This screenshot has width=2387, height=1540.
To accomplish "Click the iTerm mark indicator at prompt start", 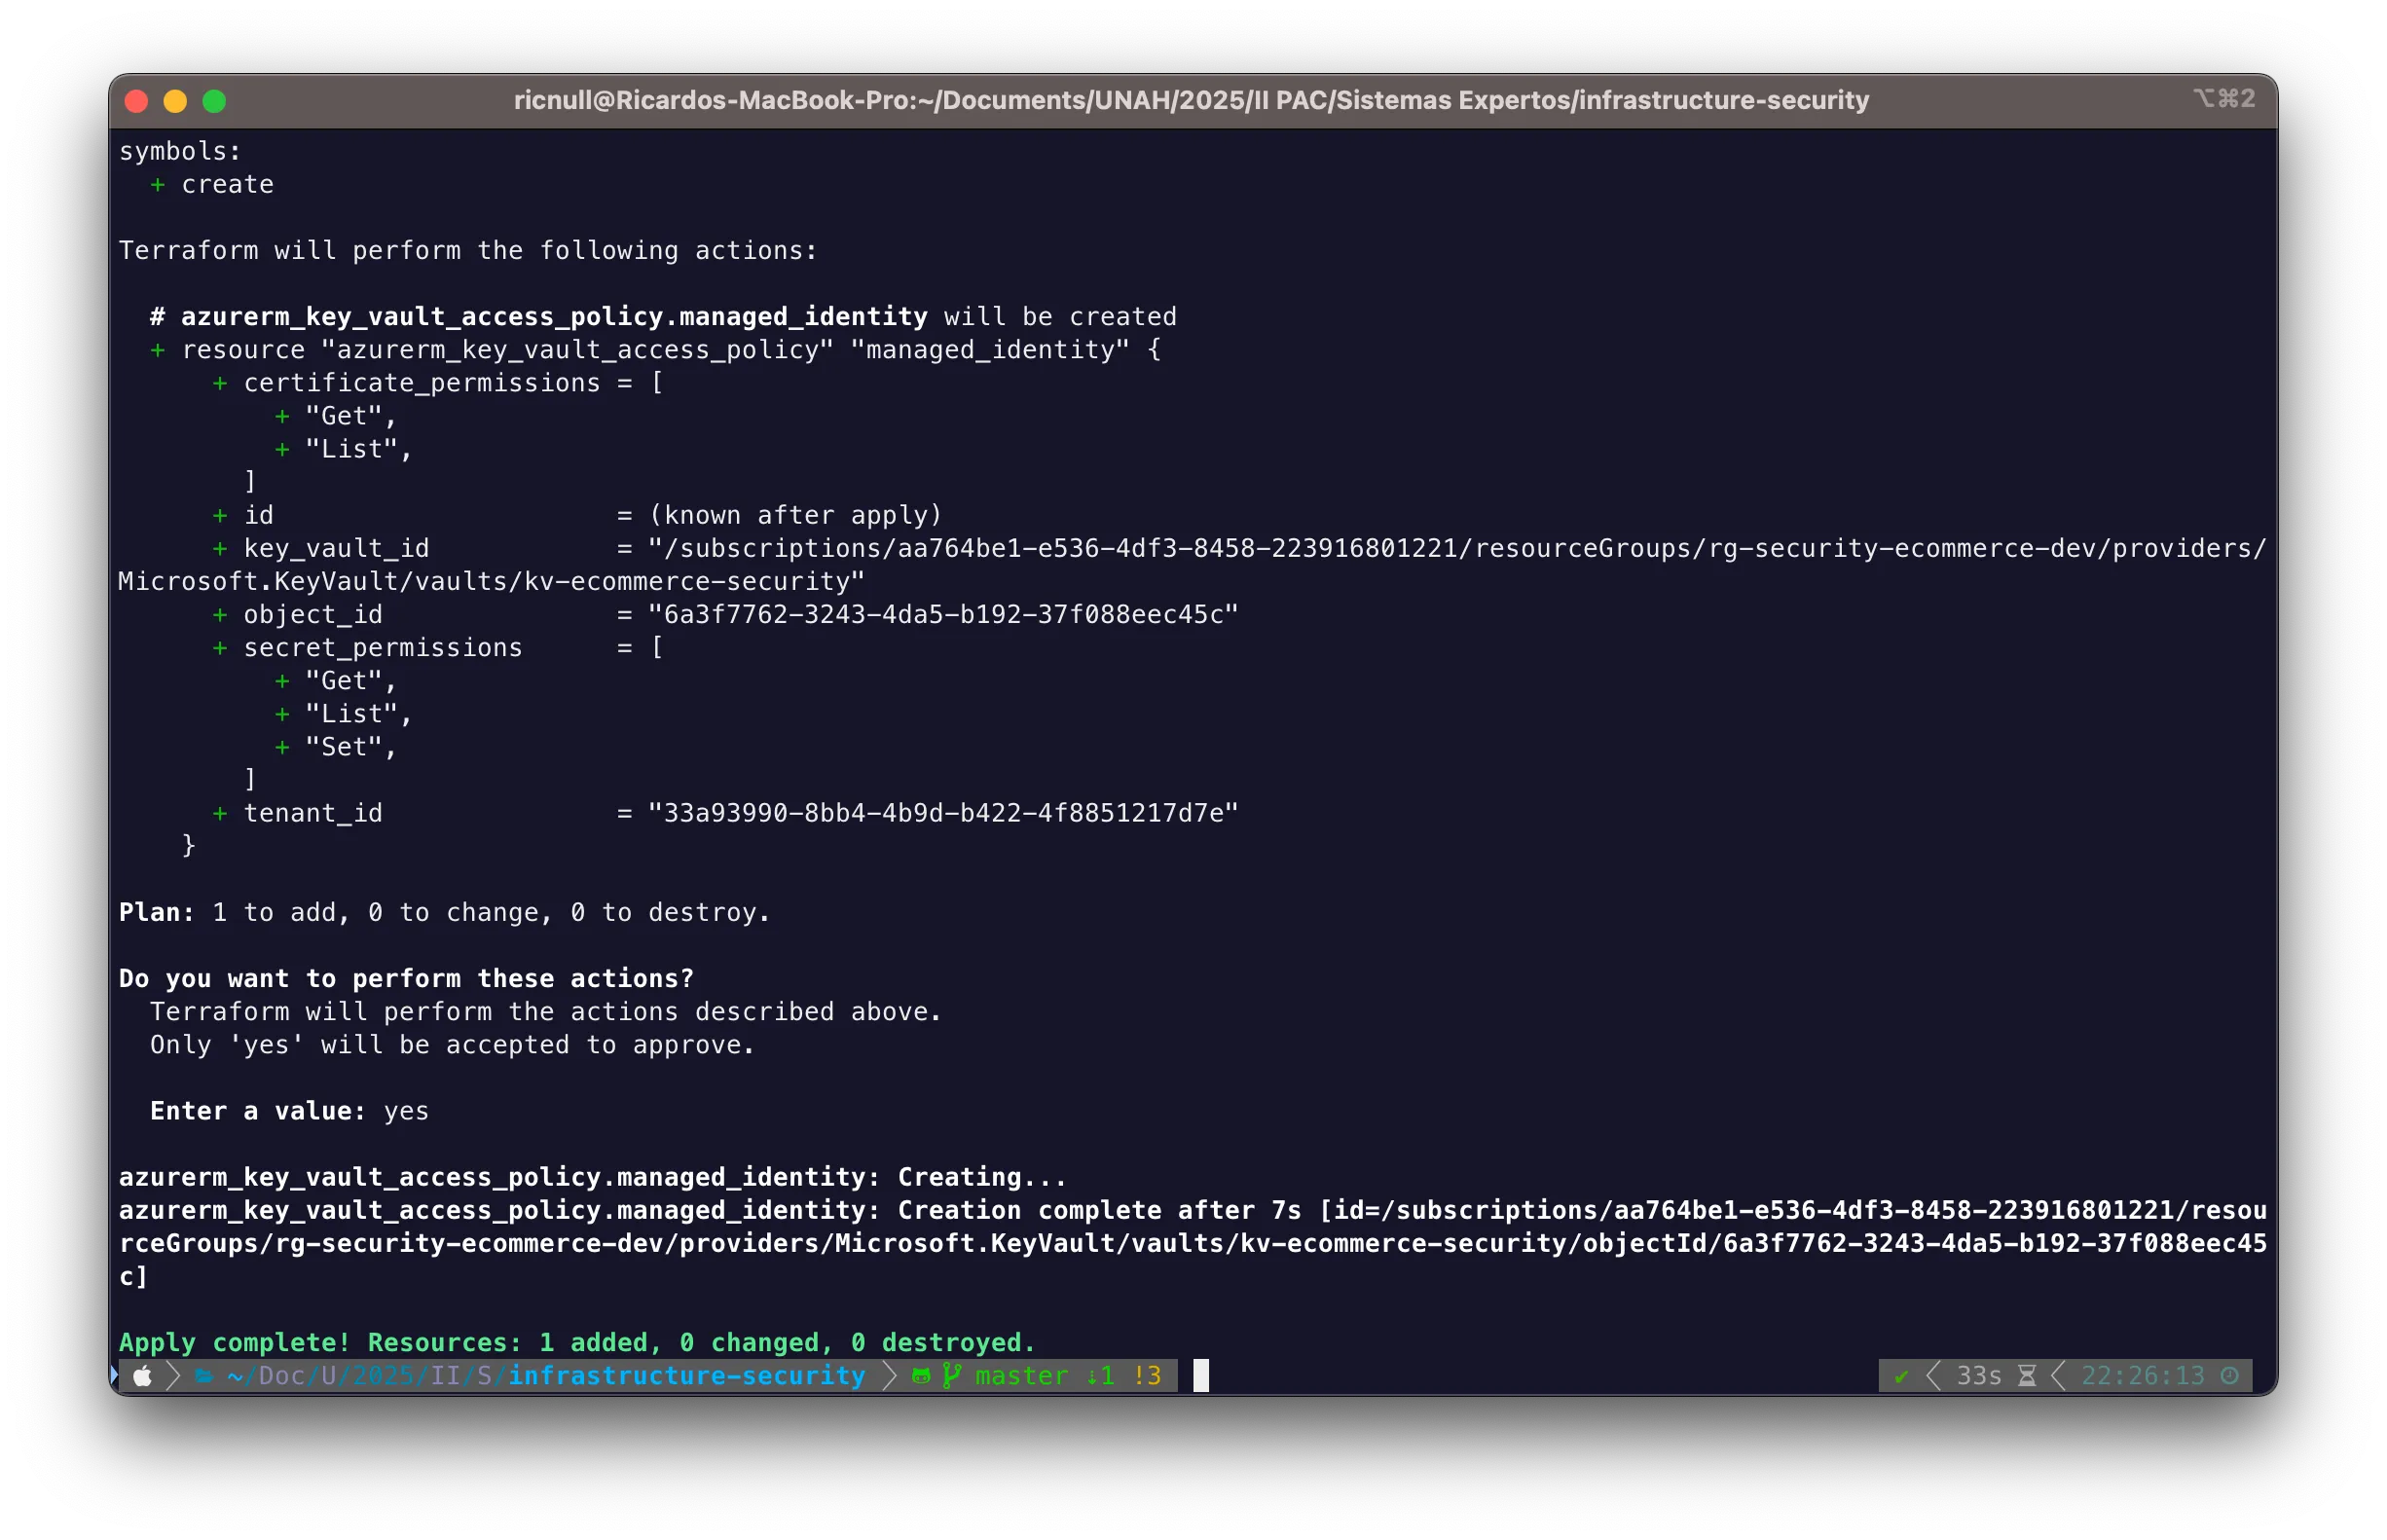I will 114,1375.
